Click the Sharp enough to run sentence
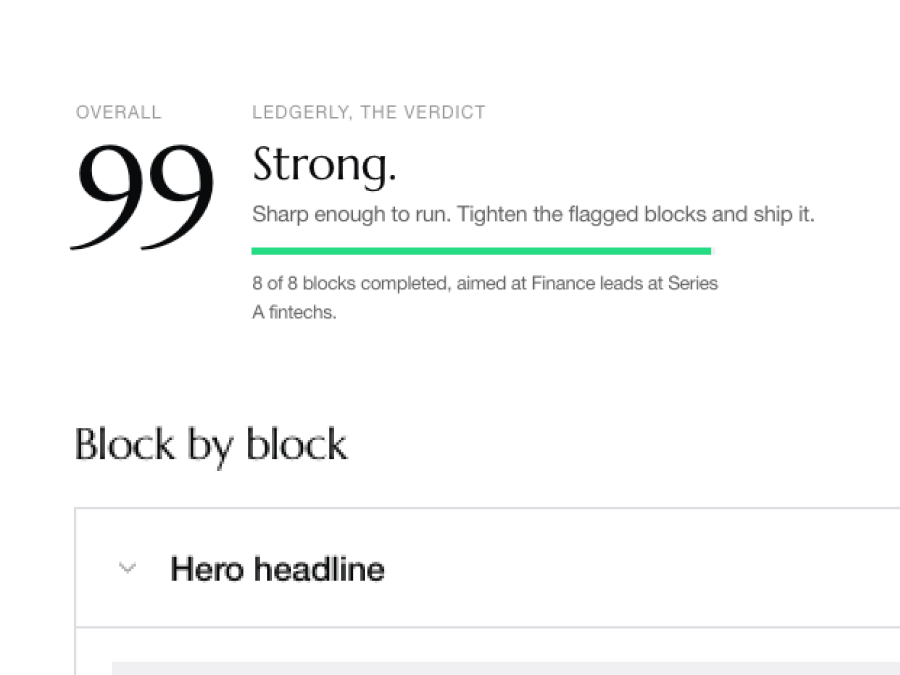The image size is (900, 675). coord(533,214)
